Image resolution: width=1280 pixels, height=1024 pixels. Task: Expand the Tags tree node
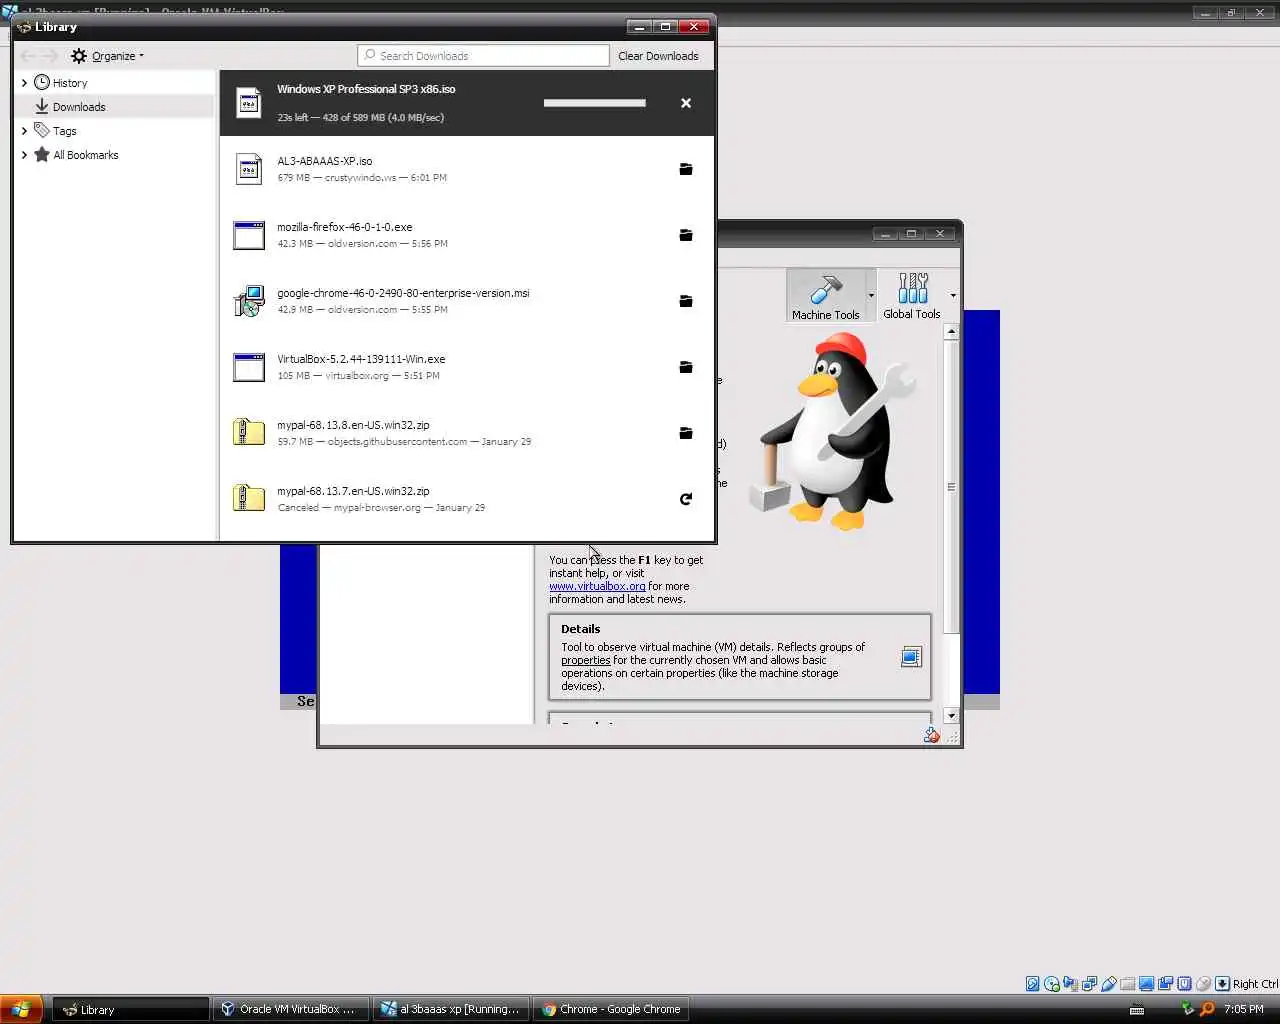[x=24, y=131]
